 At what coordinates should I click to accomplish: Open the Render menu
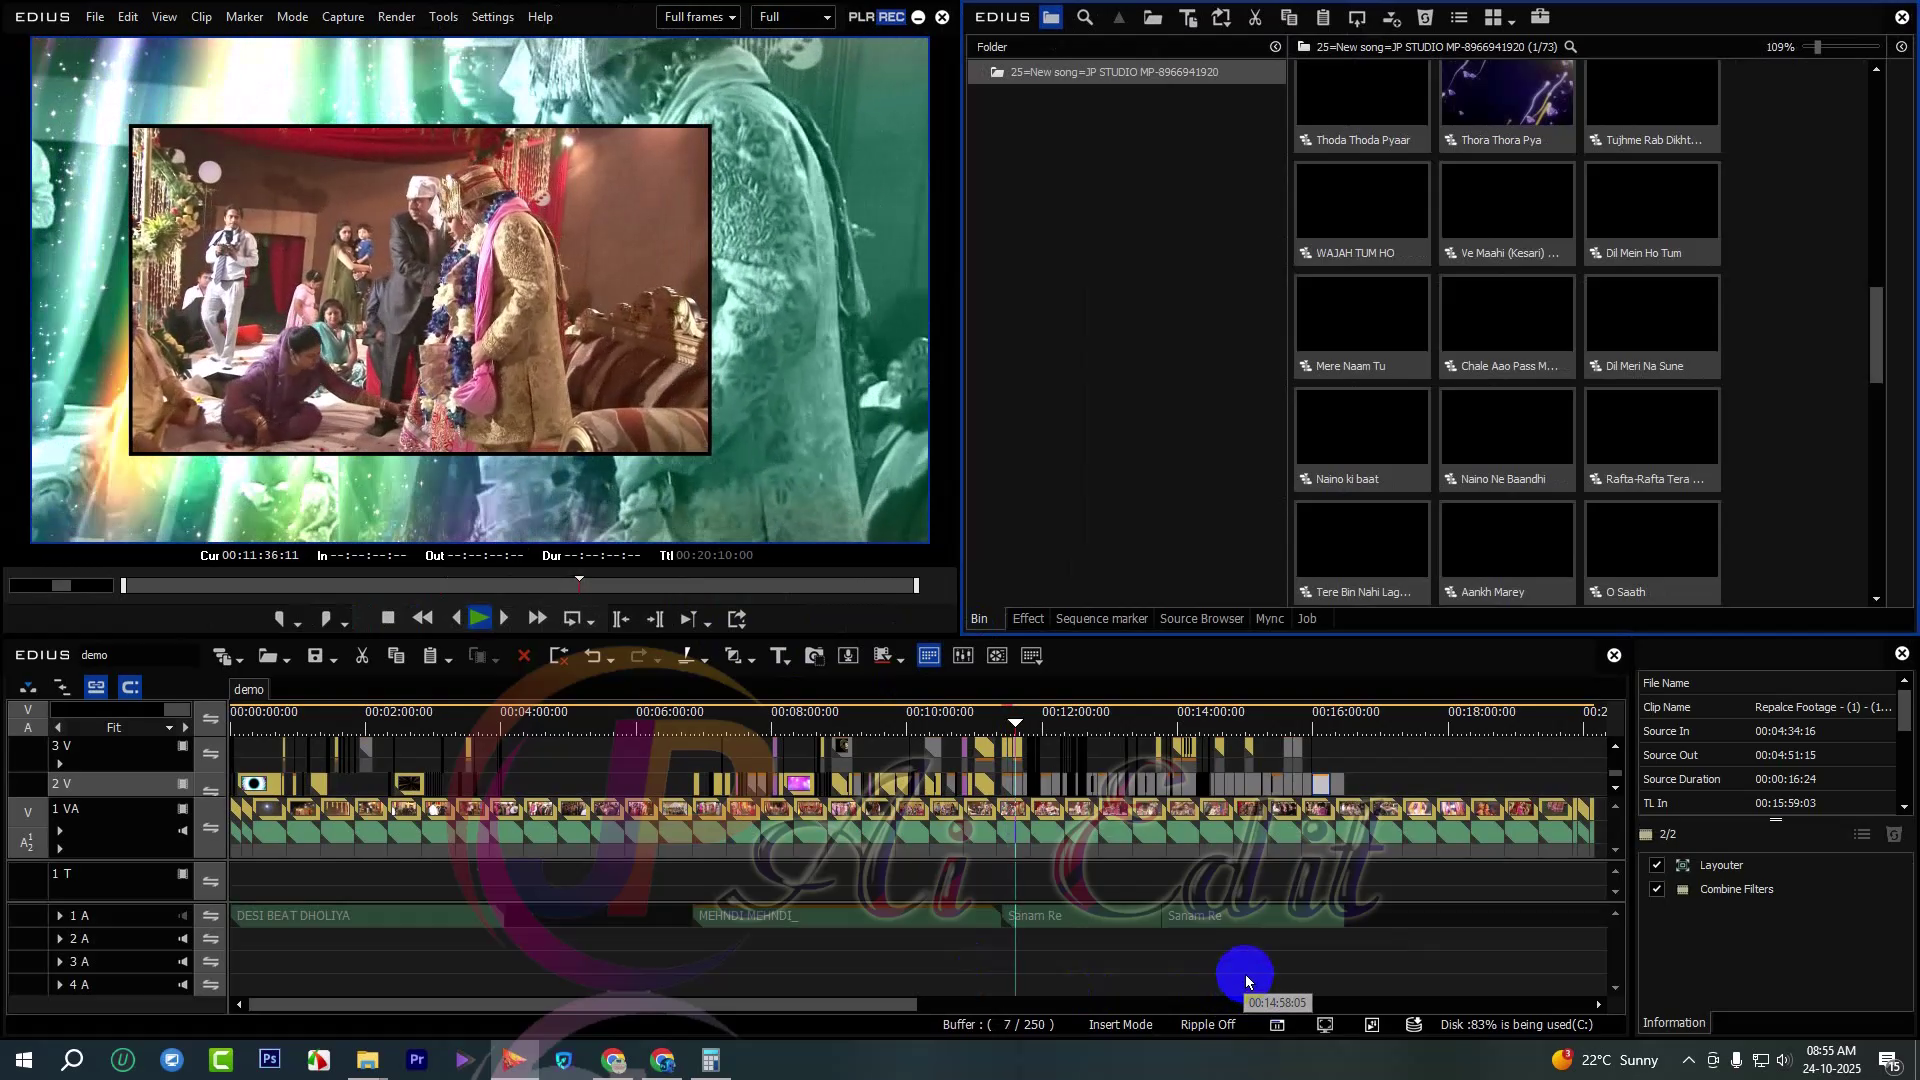click(396, 17)
